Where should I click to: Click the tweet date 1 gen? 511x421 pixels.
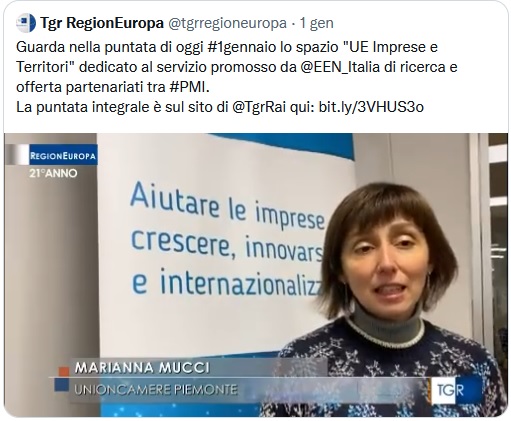pos(316,23)
